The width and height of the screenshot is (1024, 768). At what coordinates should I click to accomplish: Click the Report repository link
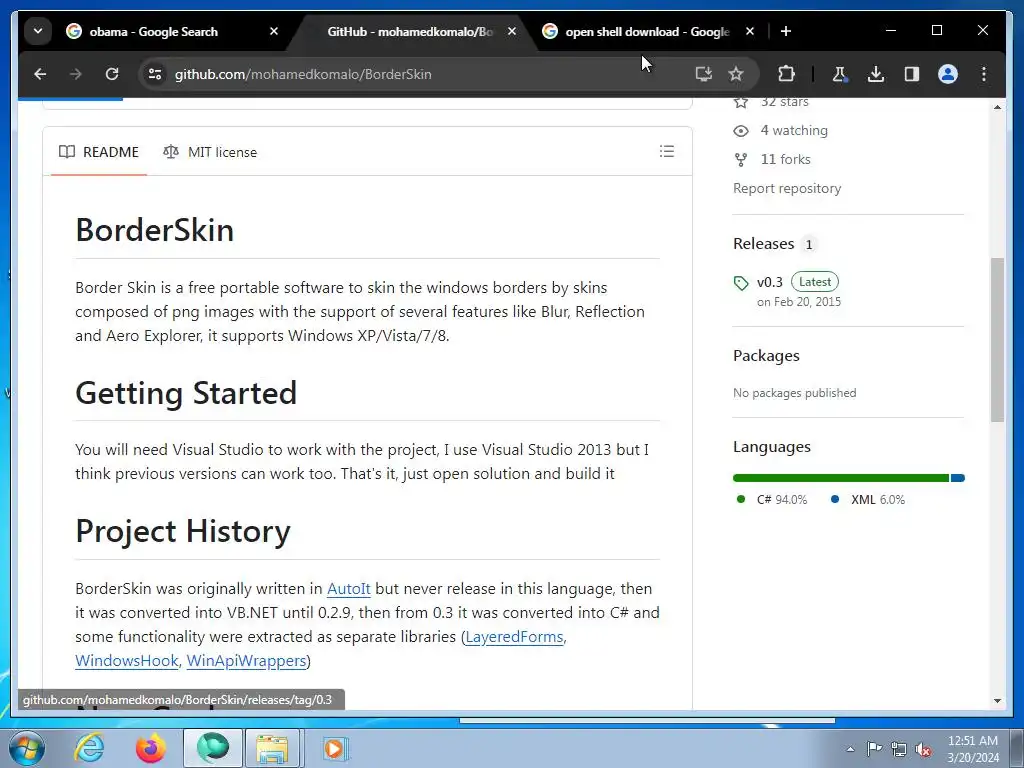787,188
